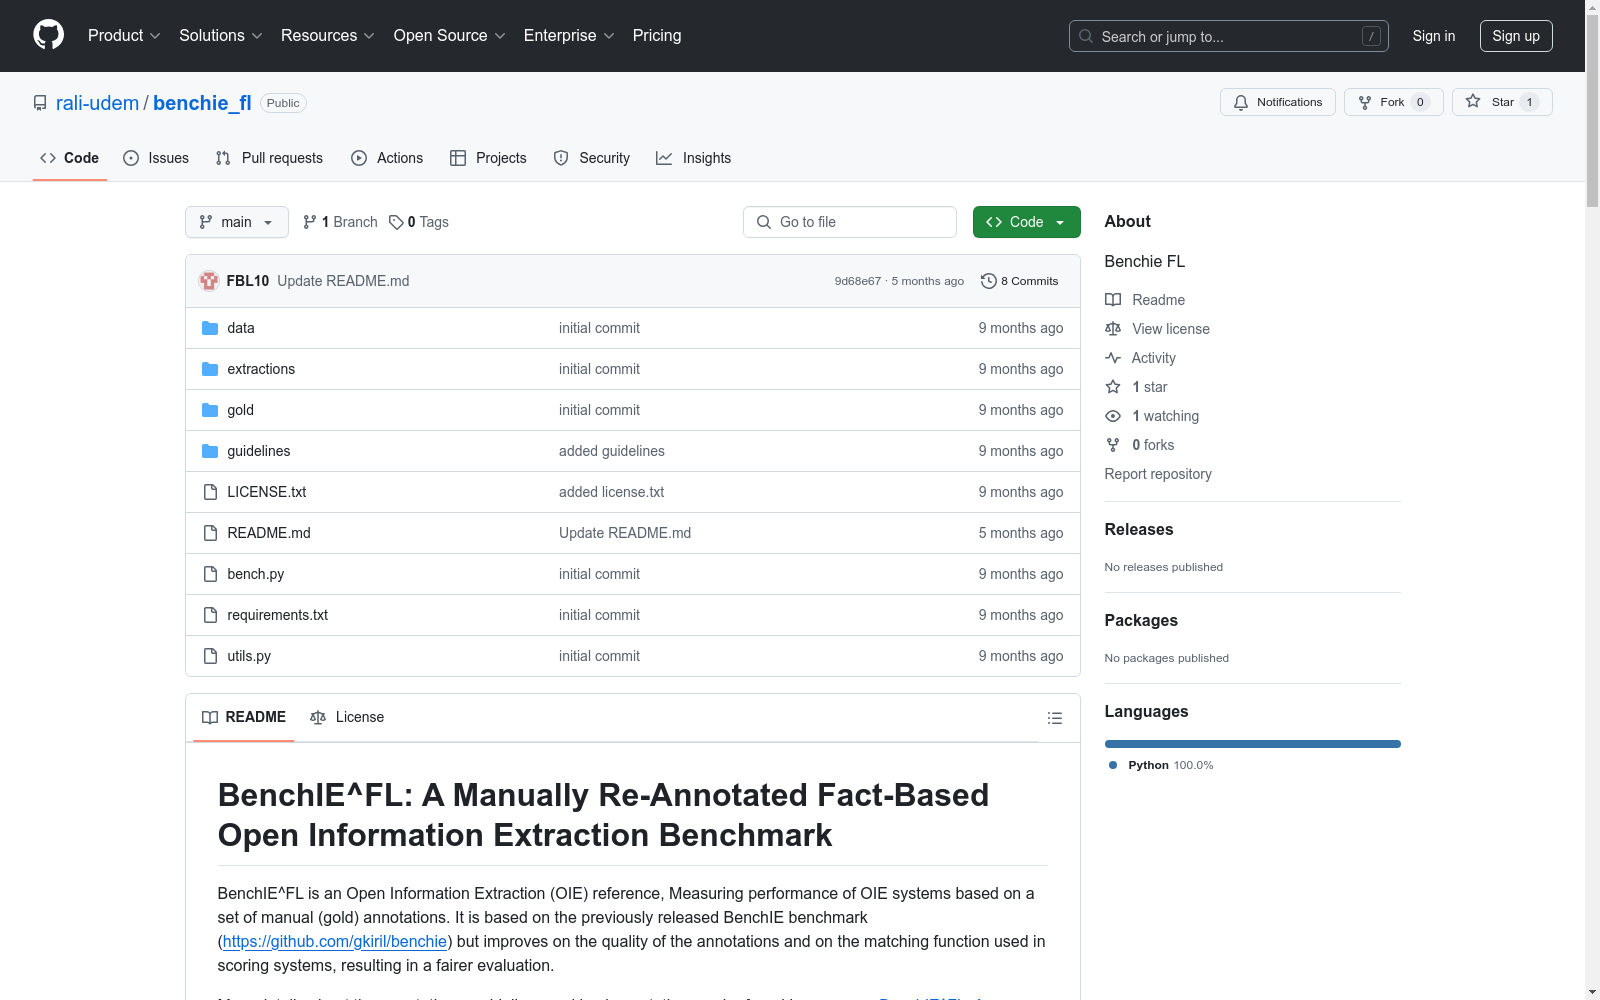The image size is (1600, 1000).
Task: Open the gold folder icon
Action: (x=210, y=410)
